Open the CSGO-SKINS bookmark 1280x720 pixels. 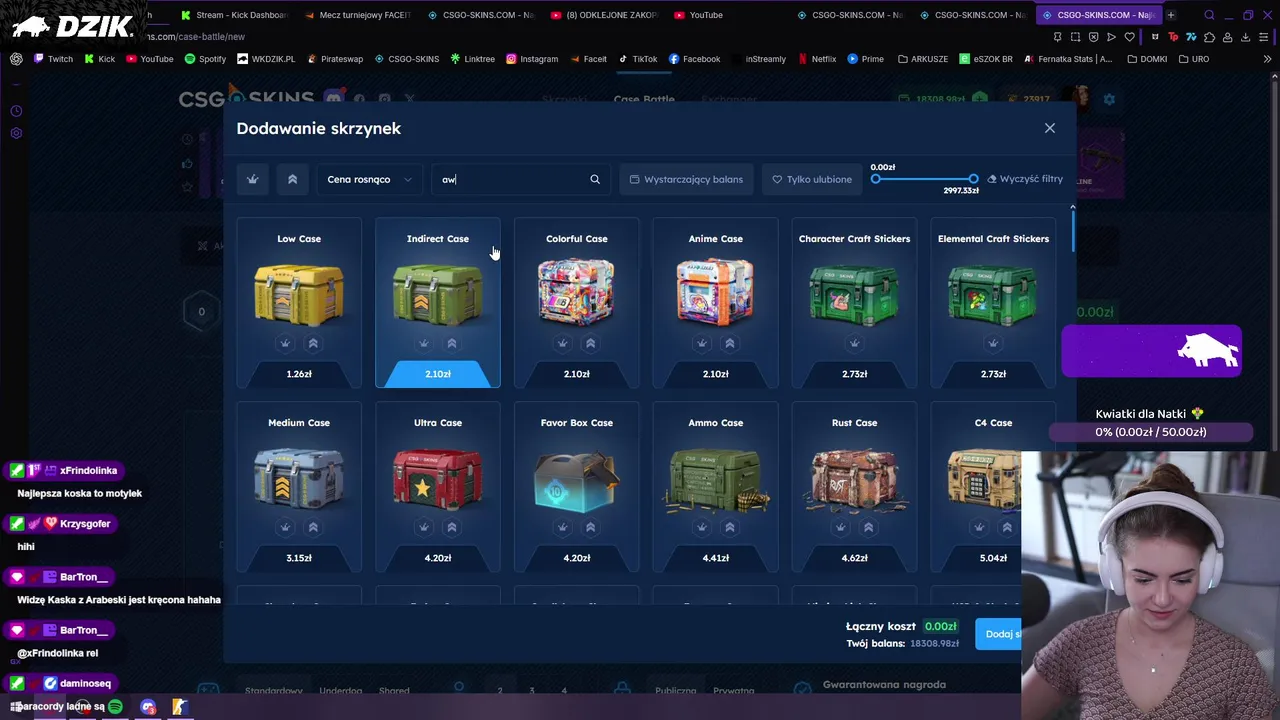(407, 59)
